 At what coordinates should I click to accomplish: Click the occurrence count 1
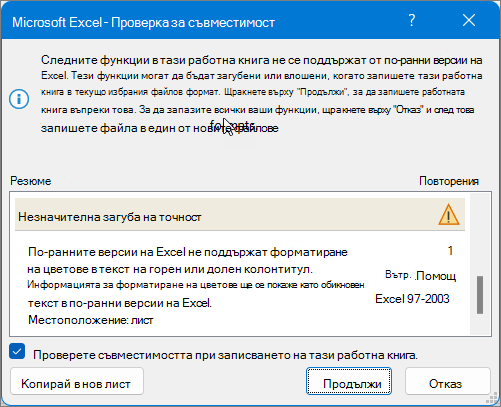(x=450, y=251)
